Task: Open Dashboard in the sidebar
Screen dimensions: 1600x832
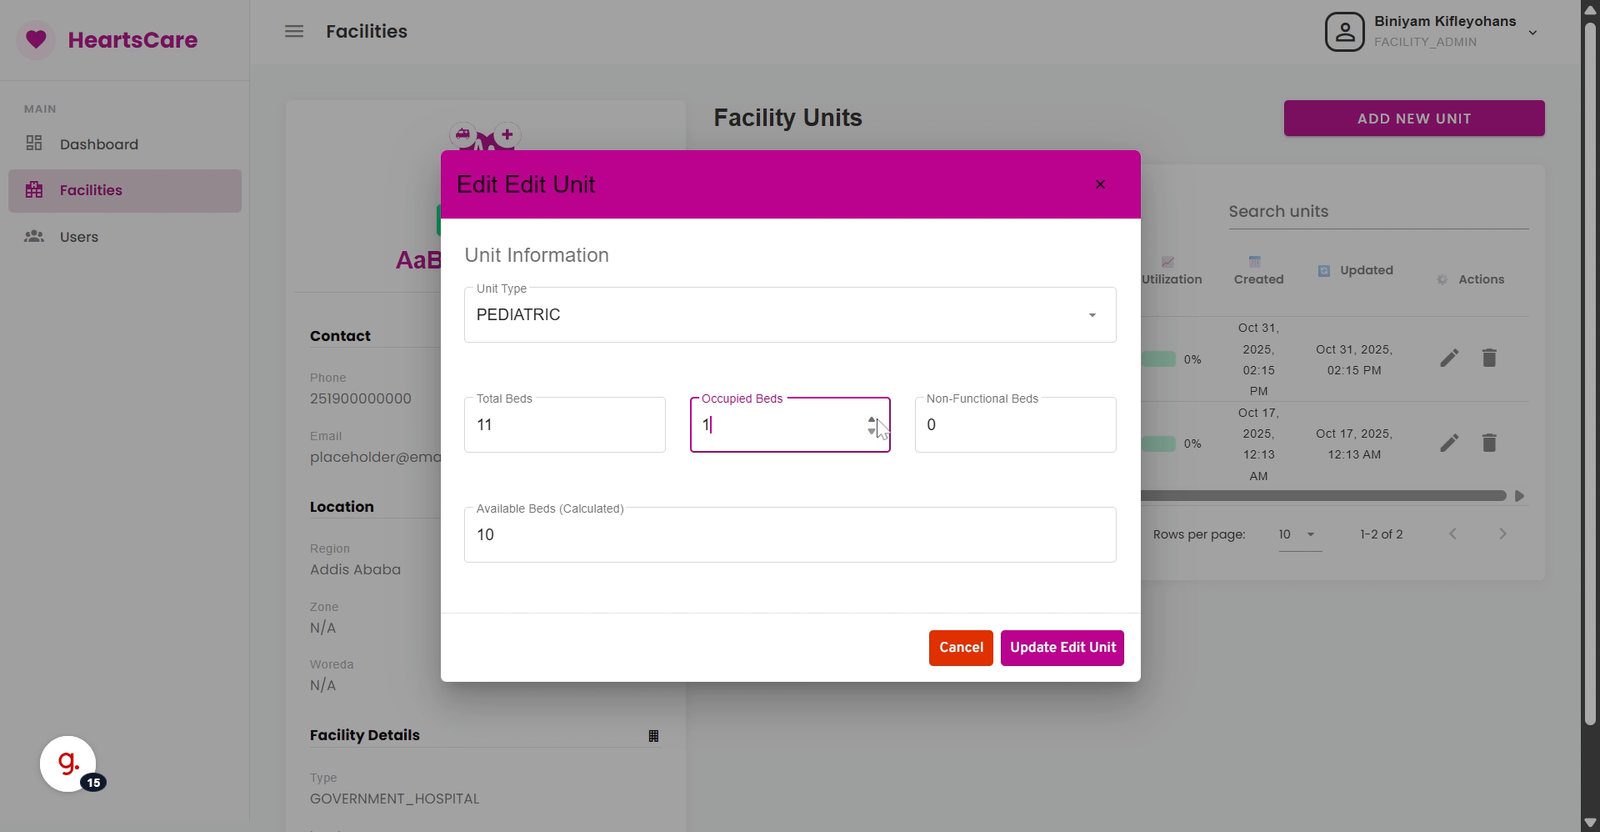Action: (98, 144)
